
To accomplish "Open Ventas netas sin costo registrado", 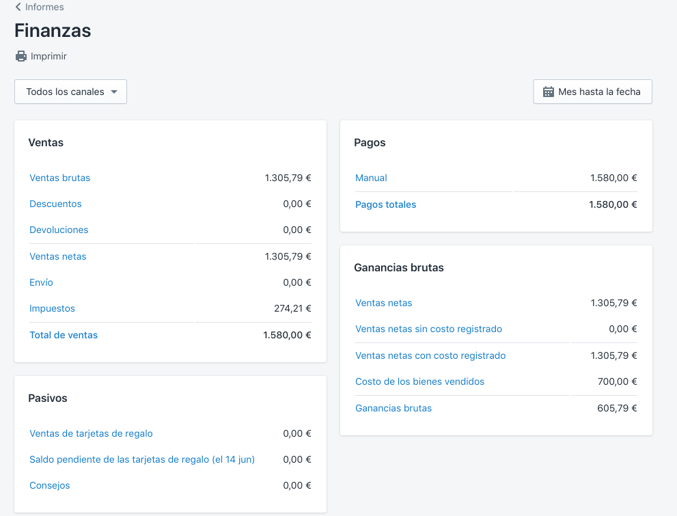I will pos(429,329).
